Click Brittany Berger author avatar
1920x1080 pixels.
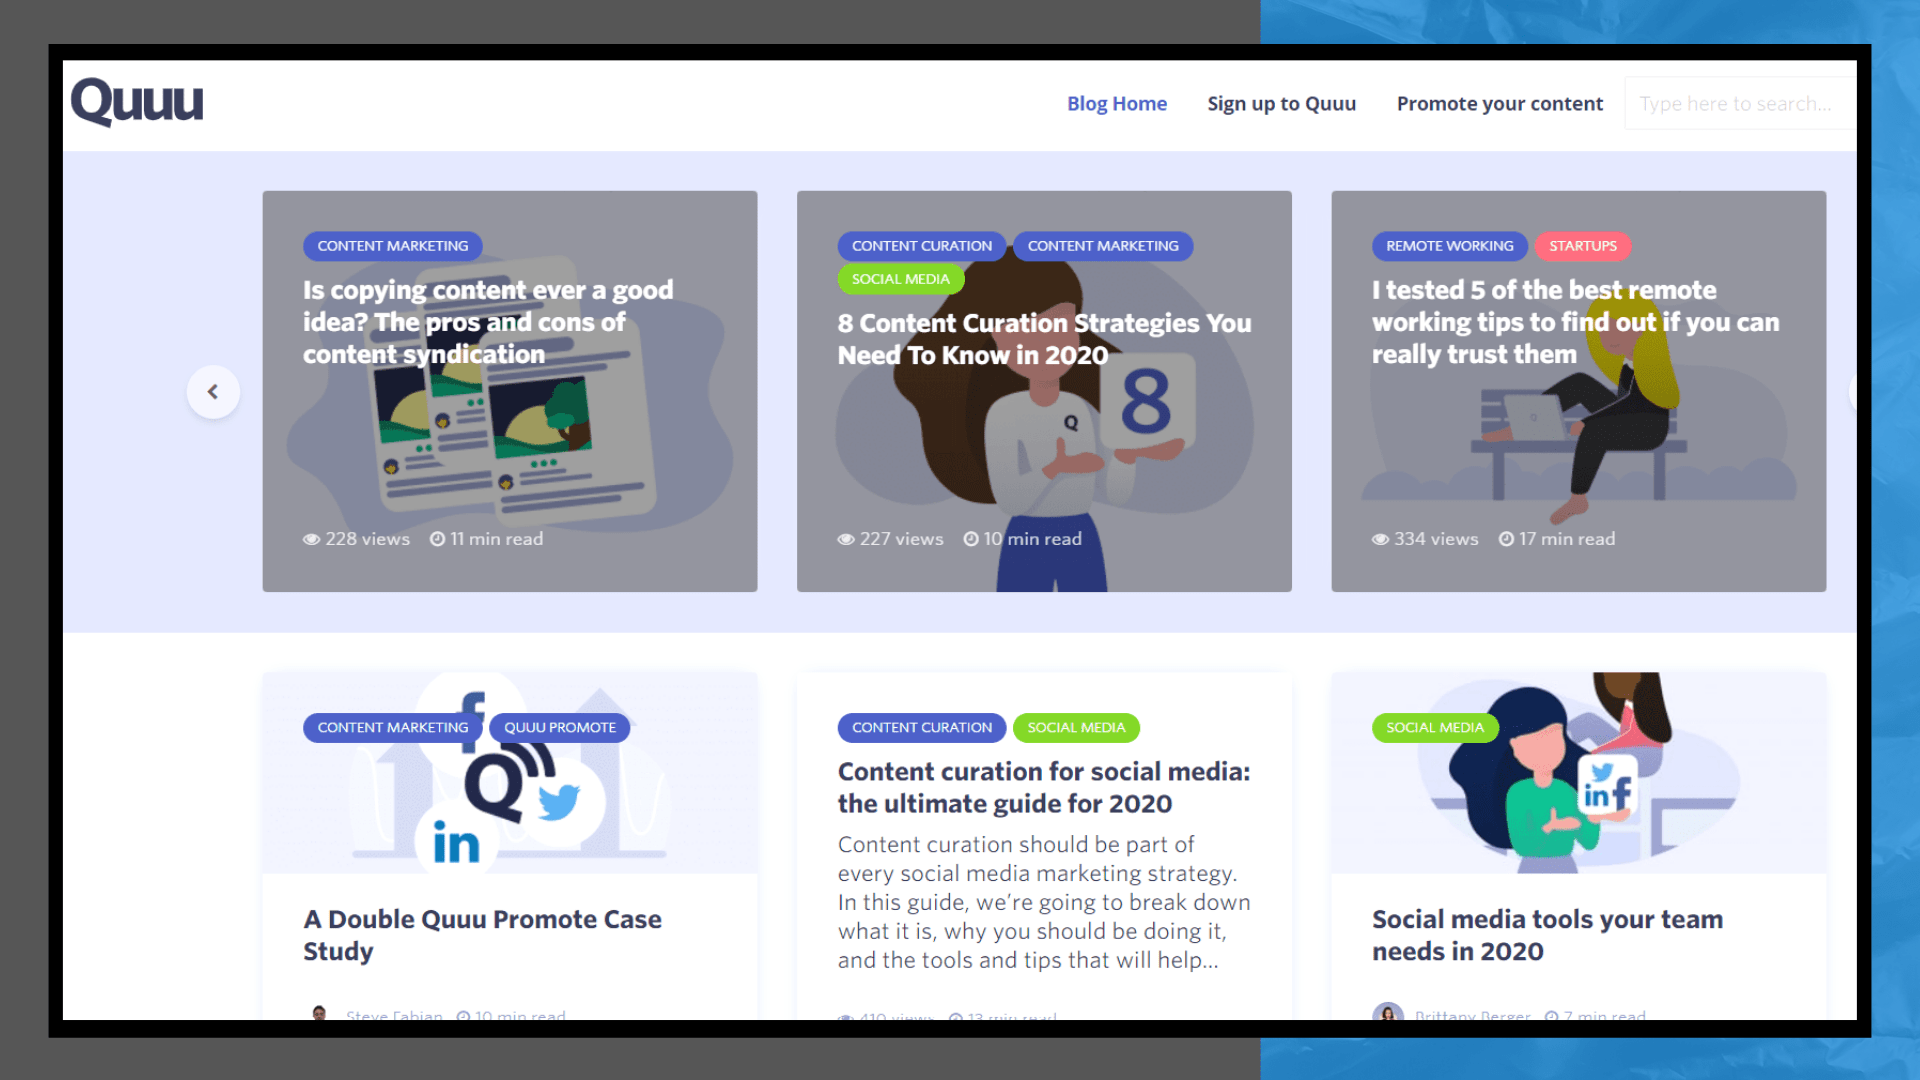click(1387, 1012)
